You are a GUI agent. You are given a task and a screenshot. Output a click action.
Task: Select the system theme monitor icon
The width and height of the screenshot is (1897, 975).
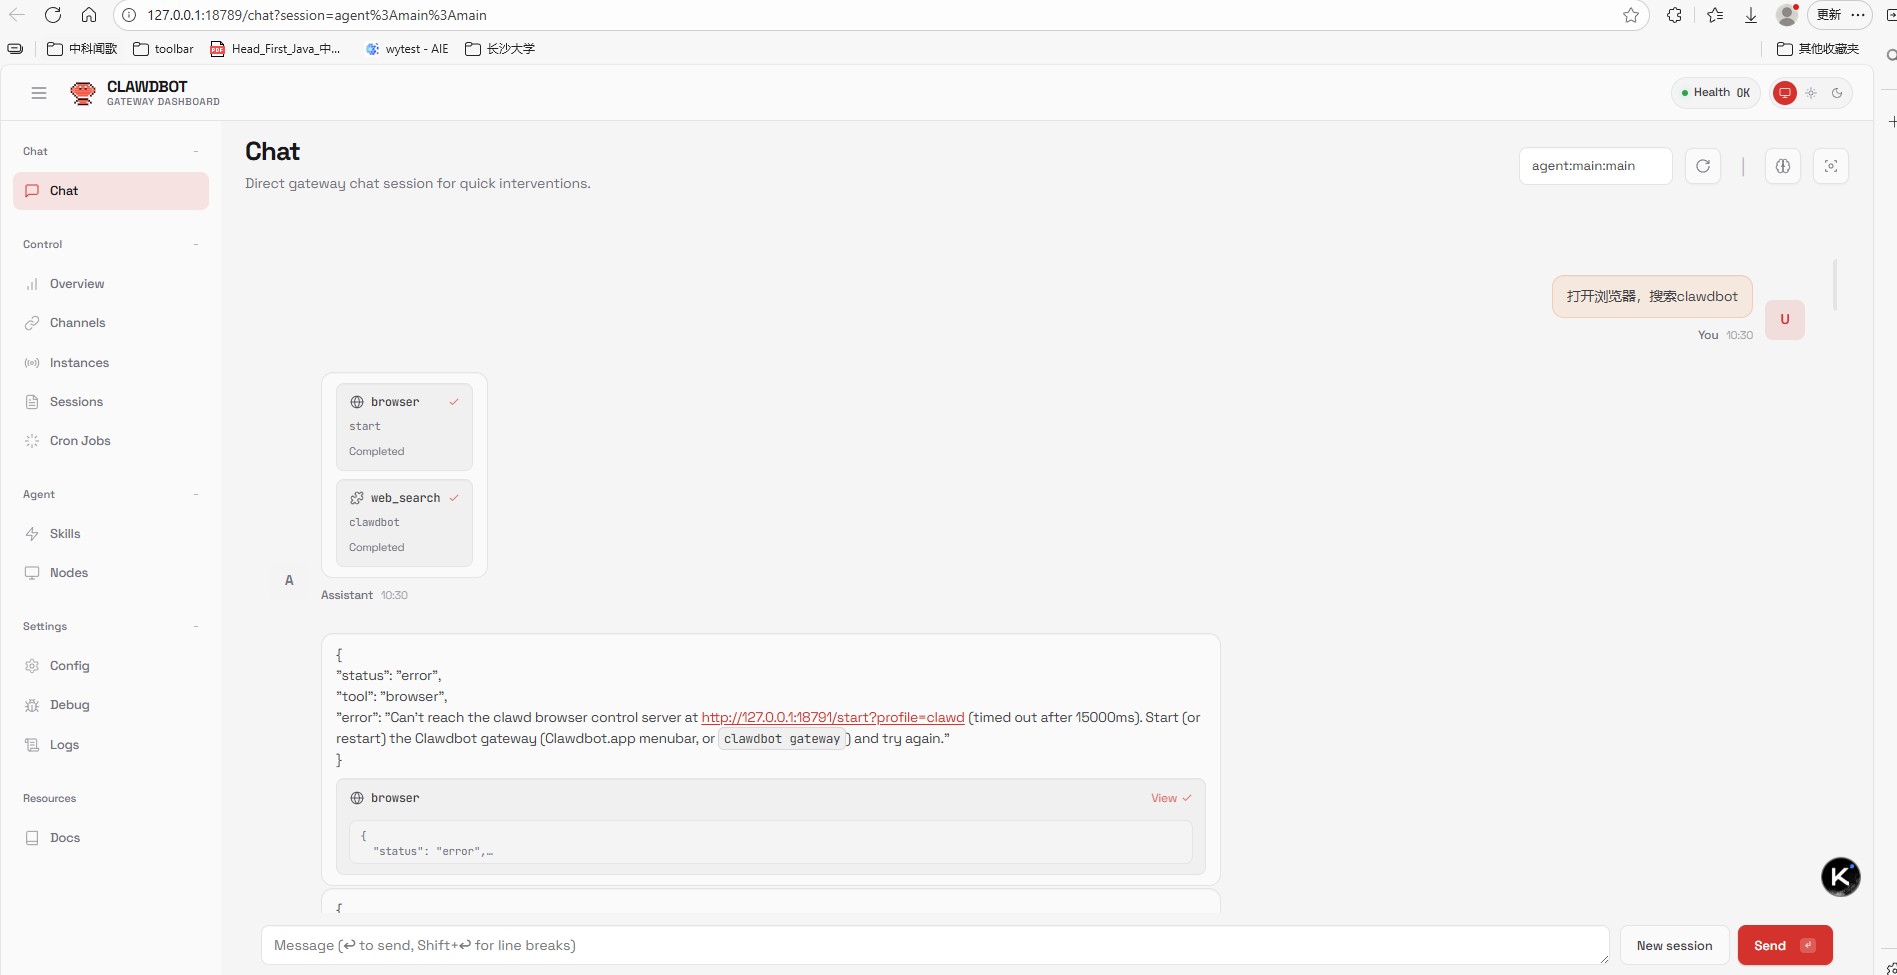1784,93
